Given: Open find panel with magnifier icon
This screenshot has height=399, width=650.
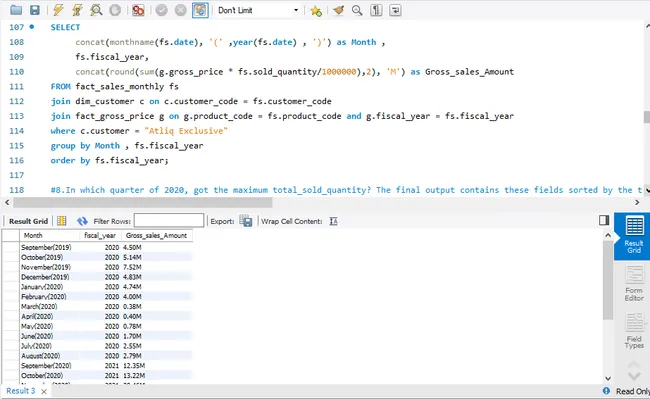Looking at the screenshot, I should click(x=357, y=10).
